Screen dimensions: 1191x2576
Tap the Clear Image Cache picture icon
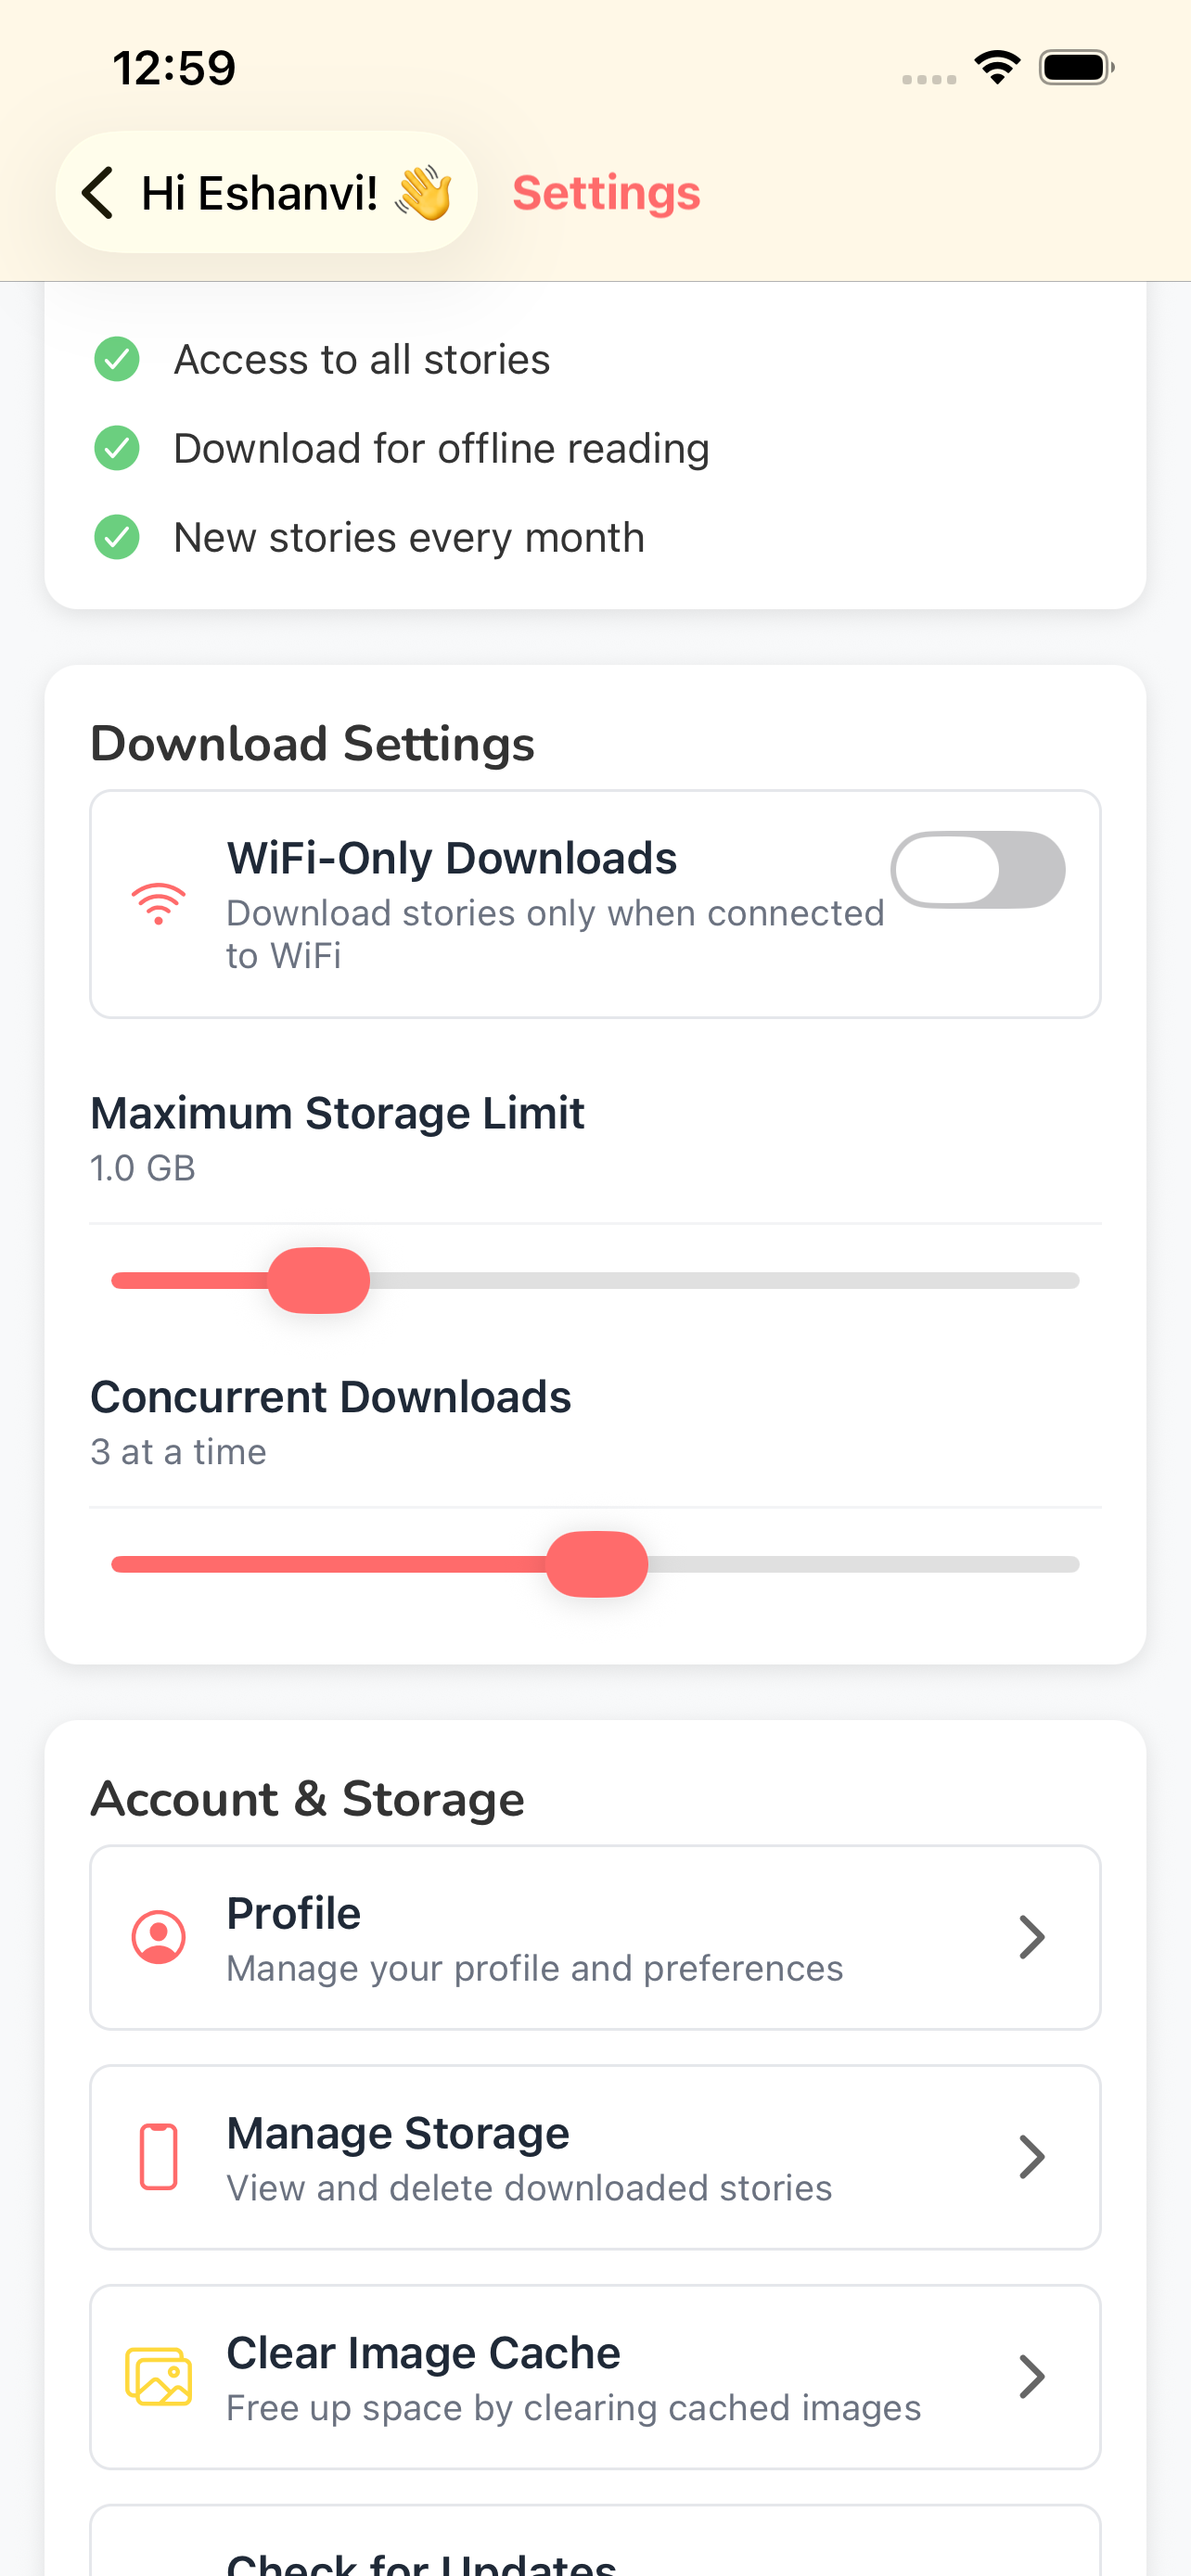click(x=158, y=2377)
